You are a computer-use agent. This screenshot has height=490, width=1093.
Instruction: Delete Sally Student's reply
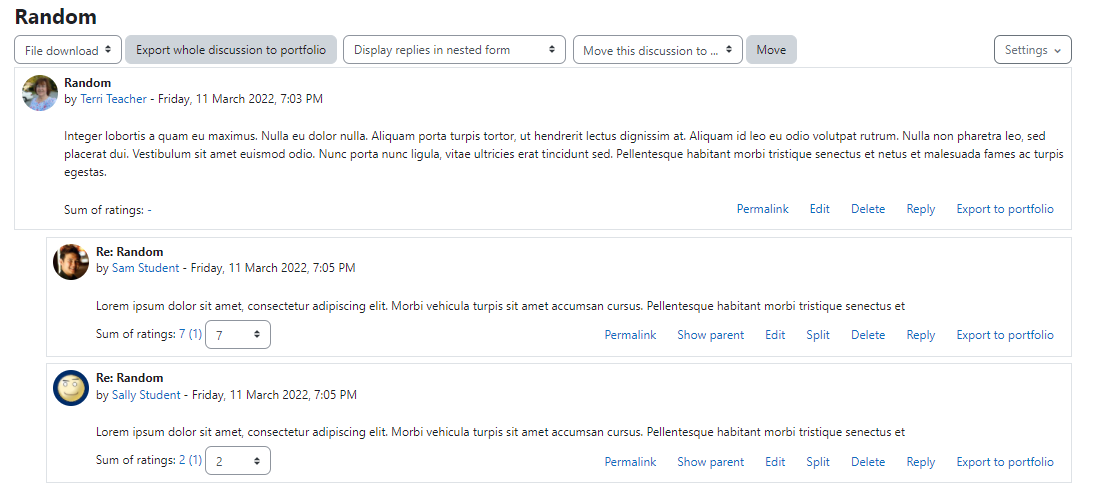868,462
